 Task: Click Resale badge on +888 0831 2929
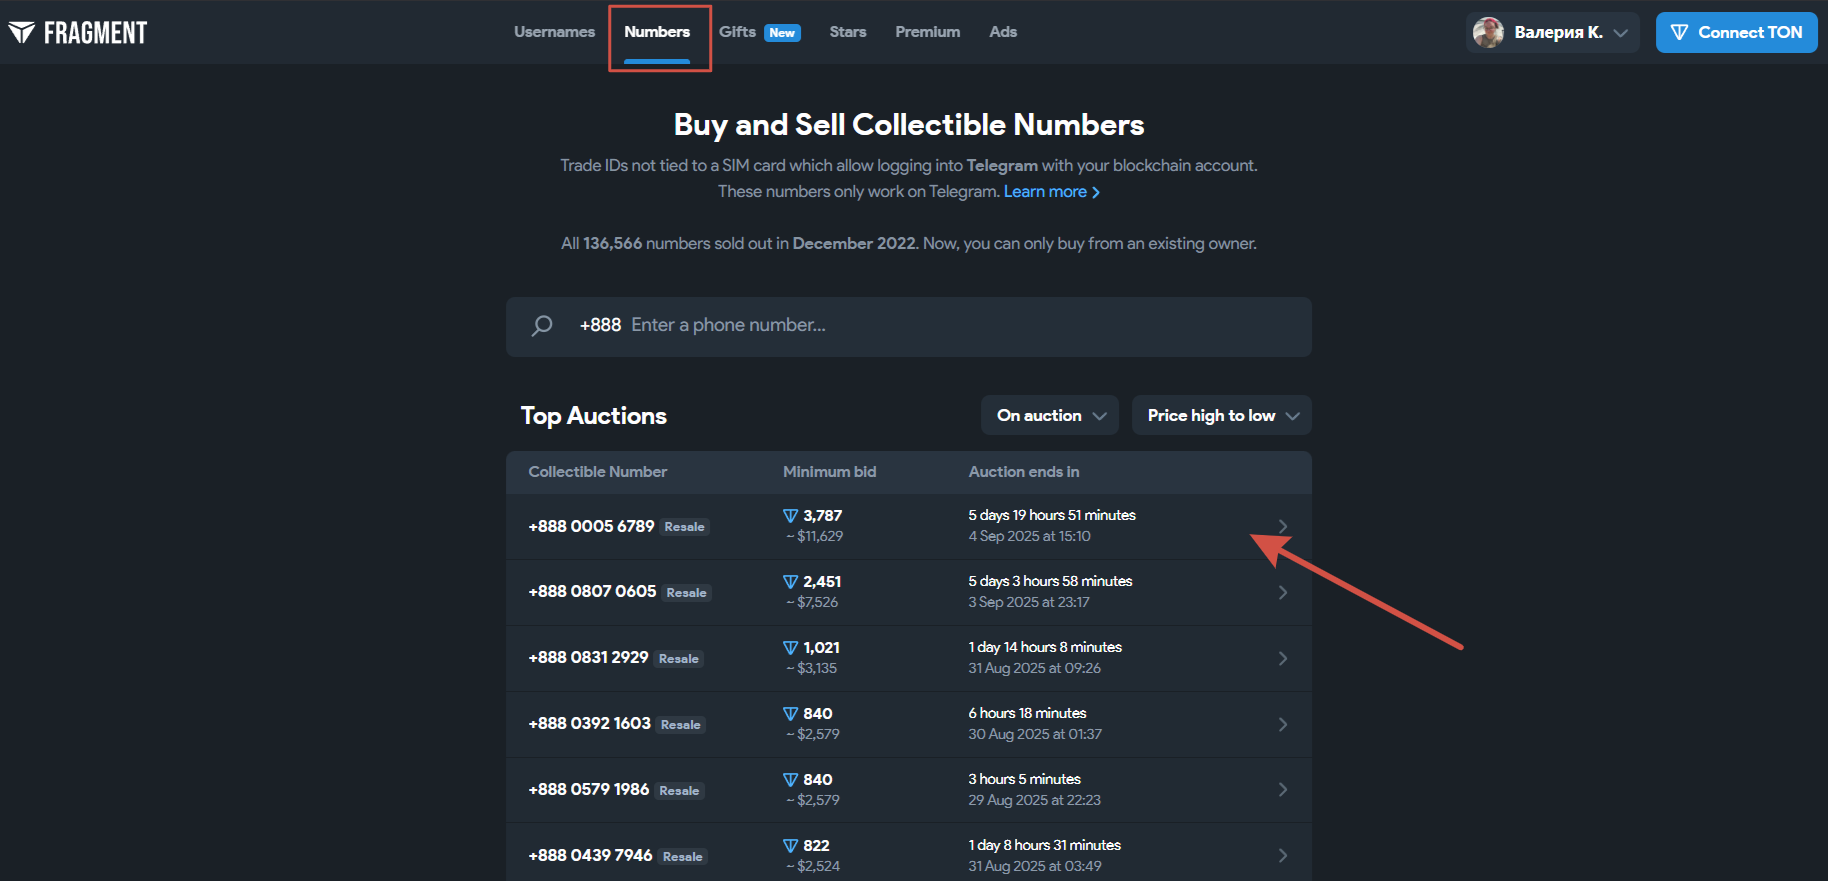coord(679,659)
